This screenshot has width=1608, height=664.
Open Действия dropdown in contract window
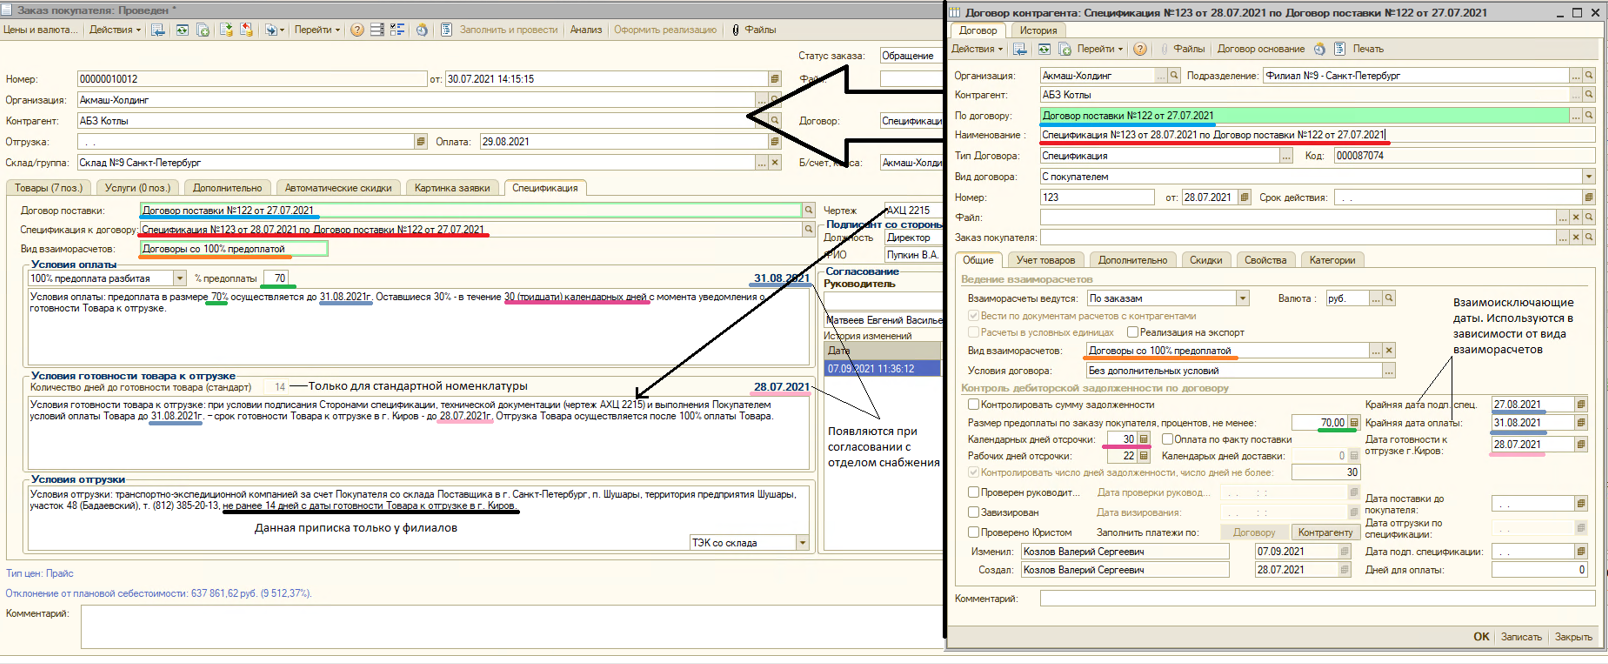977,49
